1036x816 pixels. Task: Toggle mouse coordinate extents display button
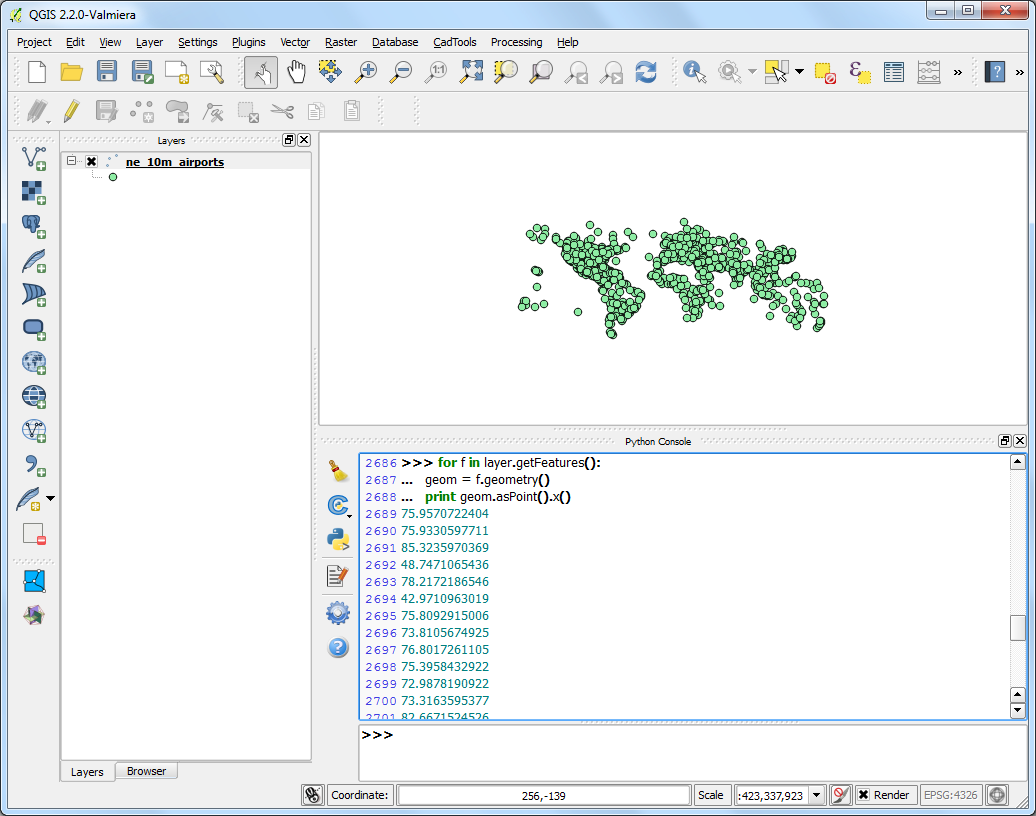pyautogui.click(x=313, y=795)
